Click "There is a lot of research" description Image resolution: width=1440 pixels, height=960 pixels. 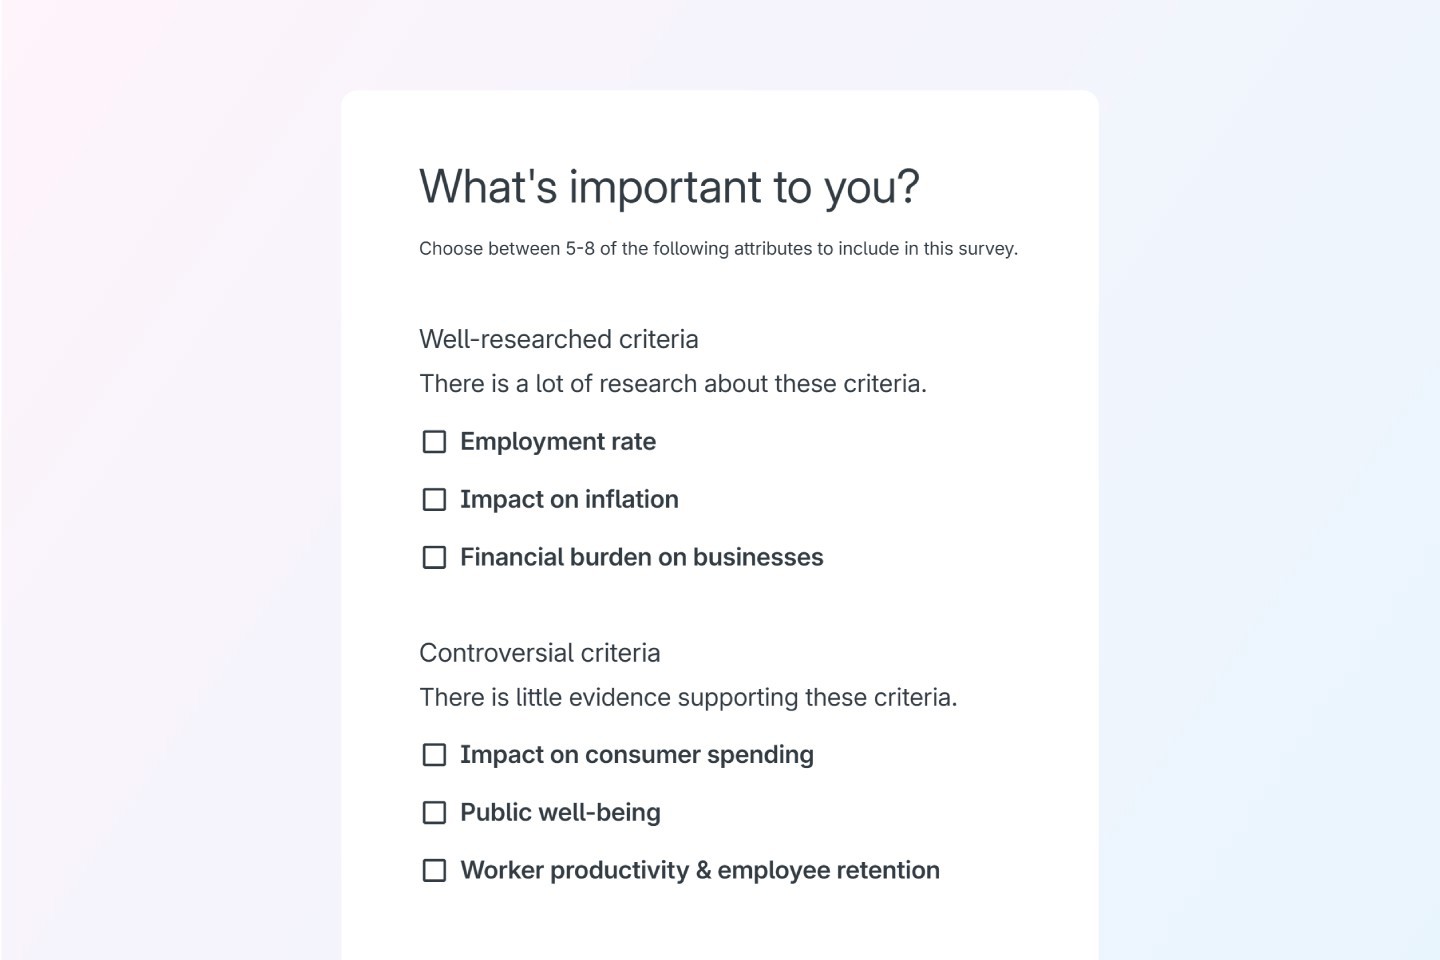pyautogui.click(x=672, y=384)
